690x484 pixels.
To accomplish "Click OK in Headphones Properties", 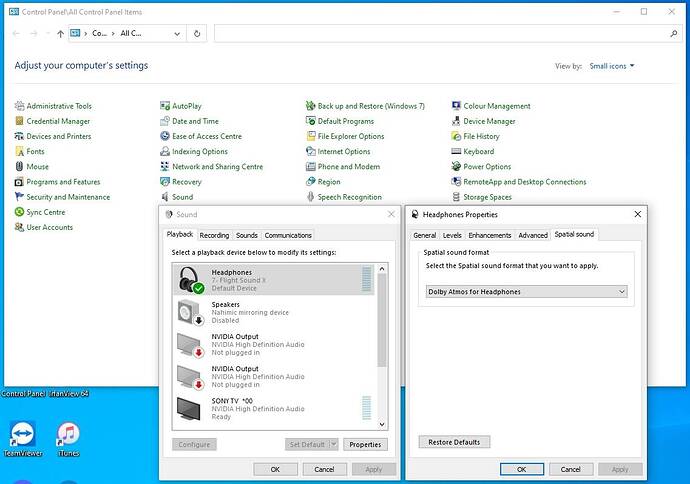I will click(521, 469).
